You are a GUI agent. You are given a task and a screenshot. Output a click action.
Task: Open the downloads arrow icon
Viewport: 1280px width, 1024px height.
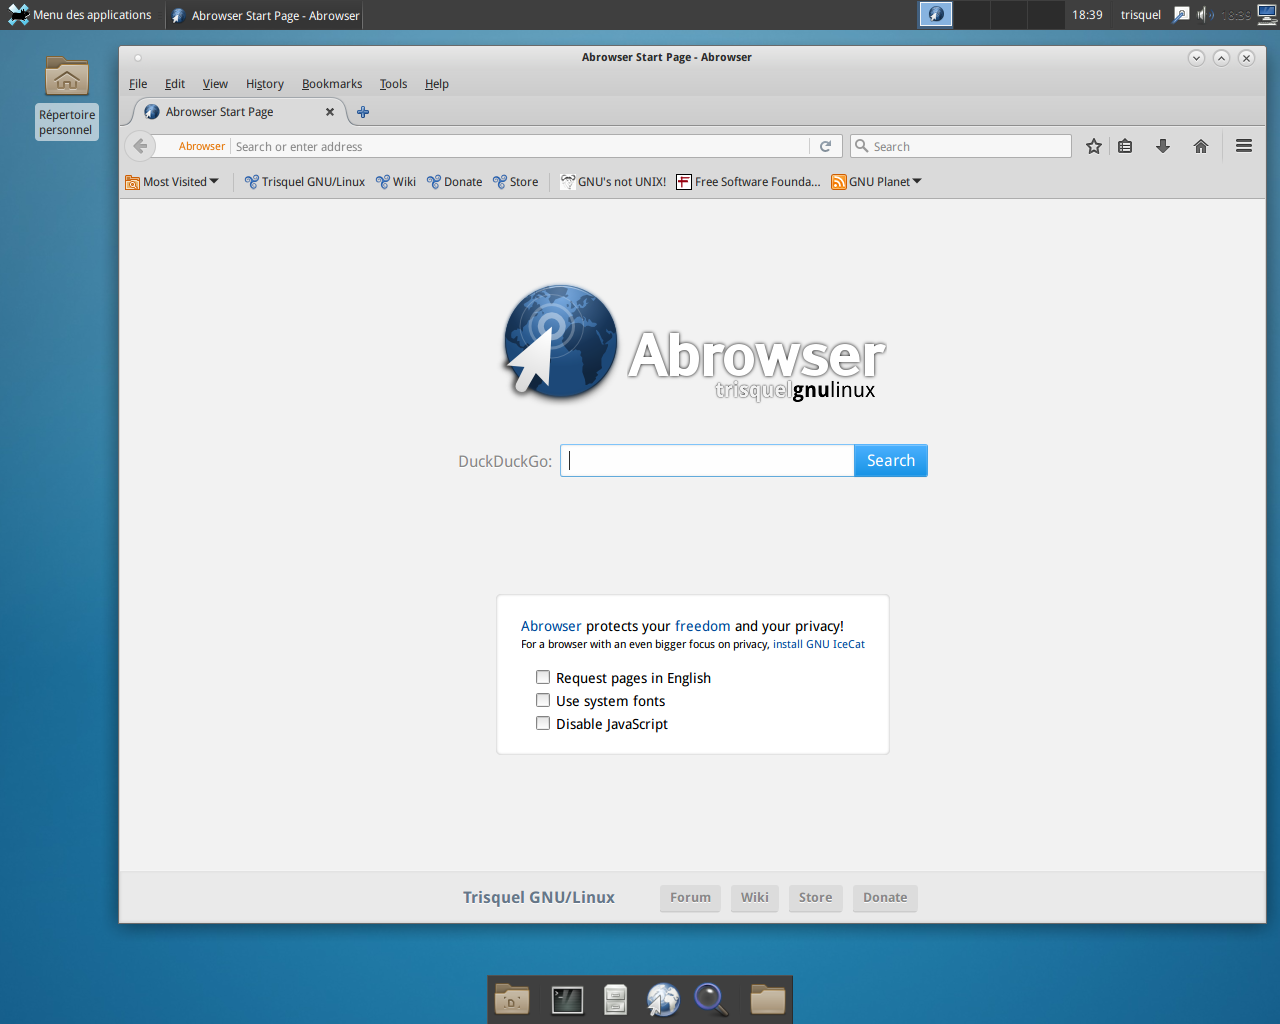pos(1163,146)
